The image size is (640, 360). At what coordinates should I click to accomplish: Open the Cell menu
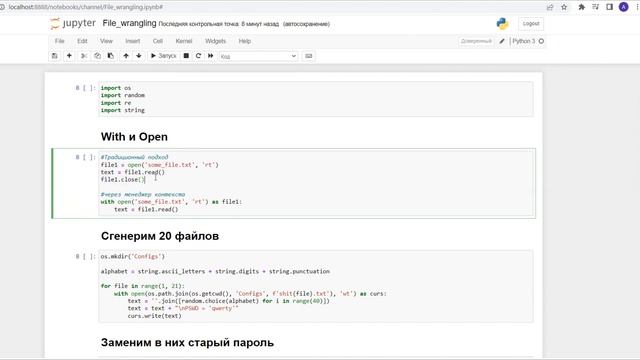158,41
